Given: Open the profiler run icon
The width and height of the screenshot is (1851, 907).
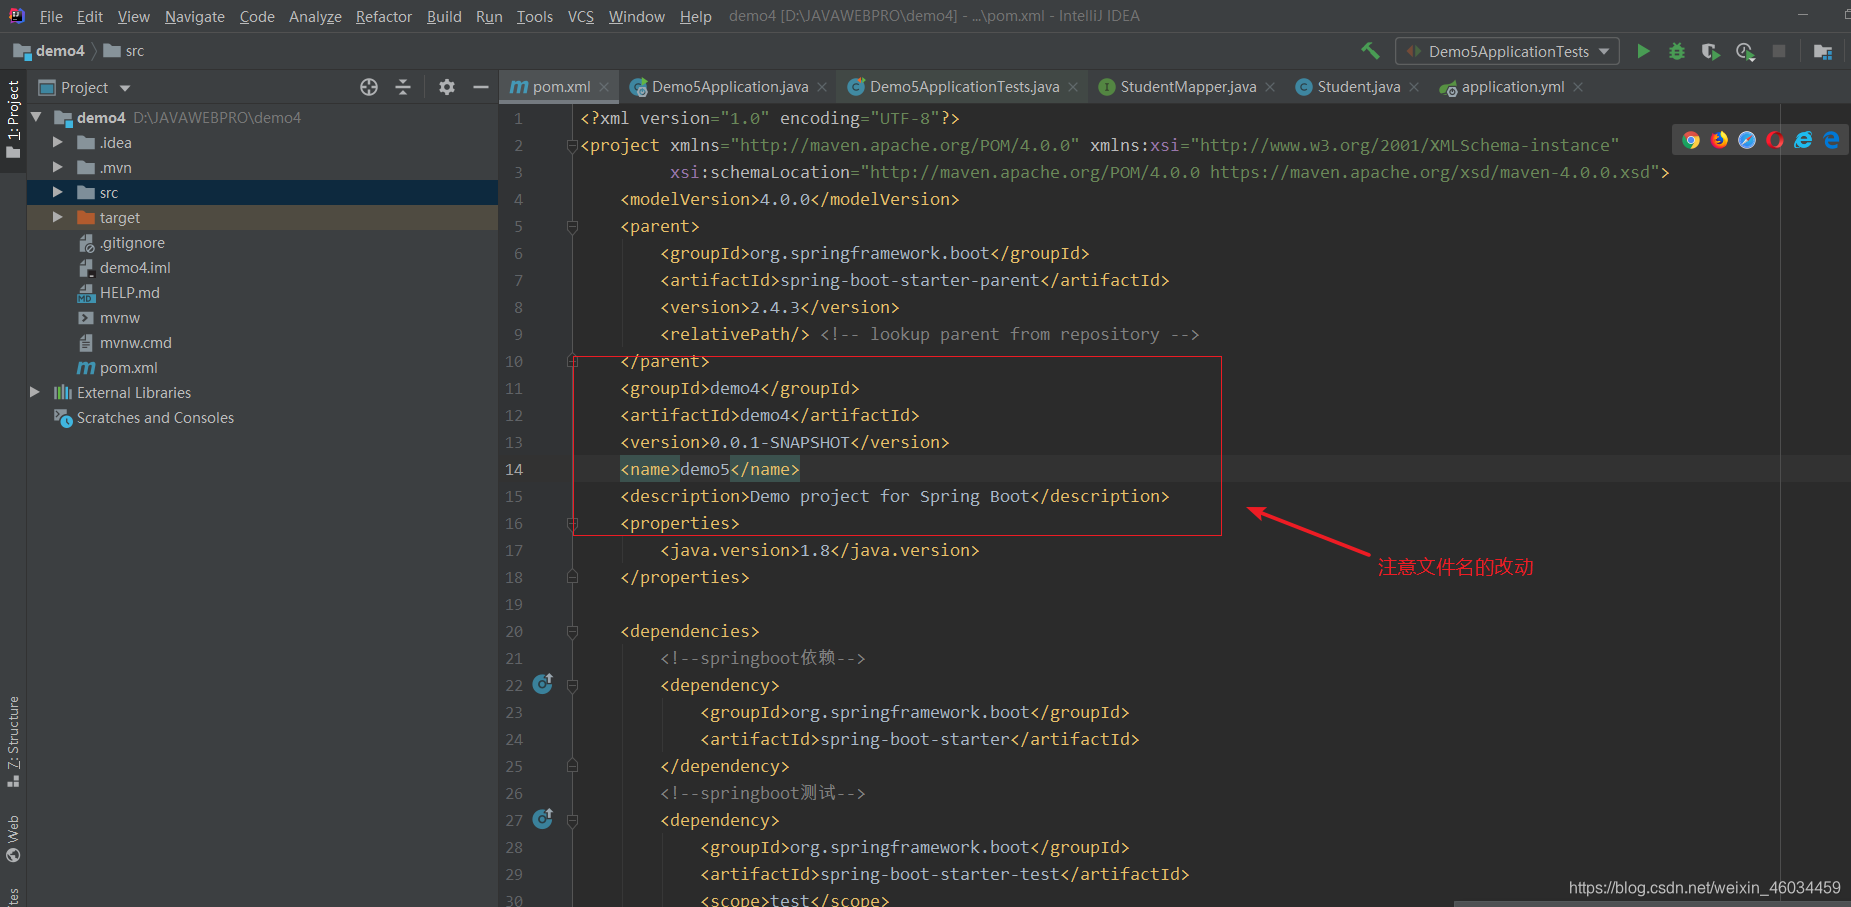Looking at the screenshot, I should click(1745, 51).
